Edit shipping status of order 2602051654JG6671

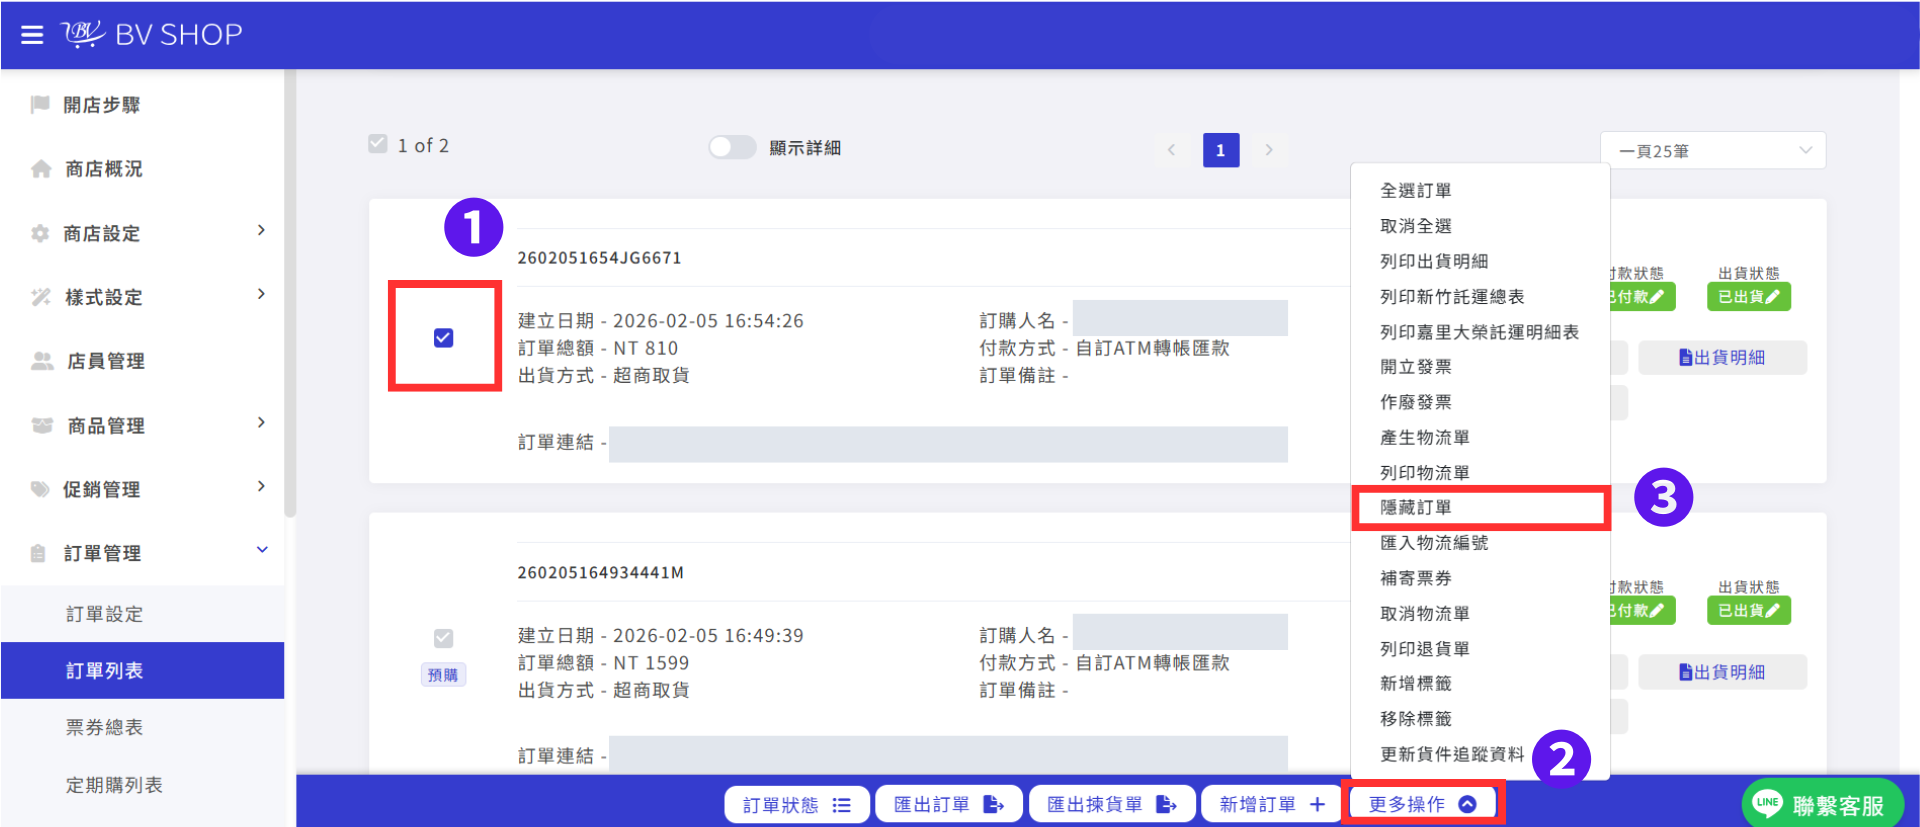pyautogui.click(x=1748, y=297)
